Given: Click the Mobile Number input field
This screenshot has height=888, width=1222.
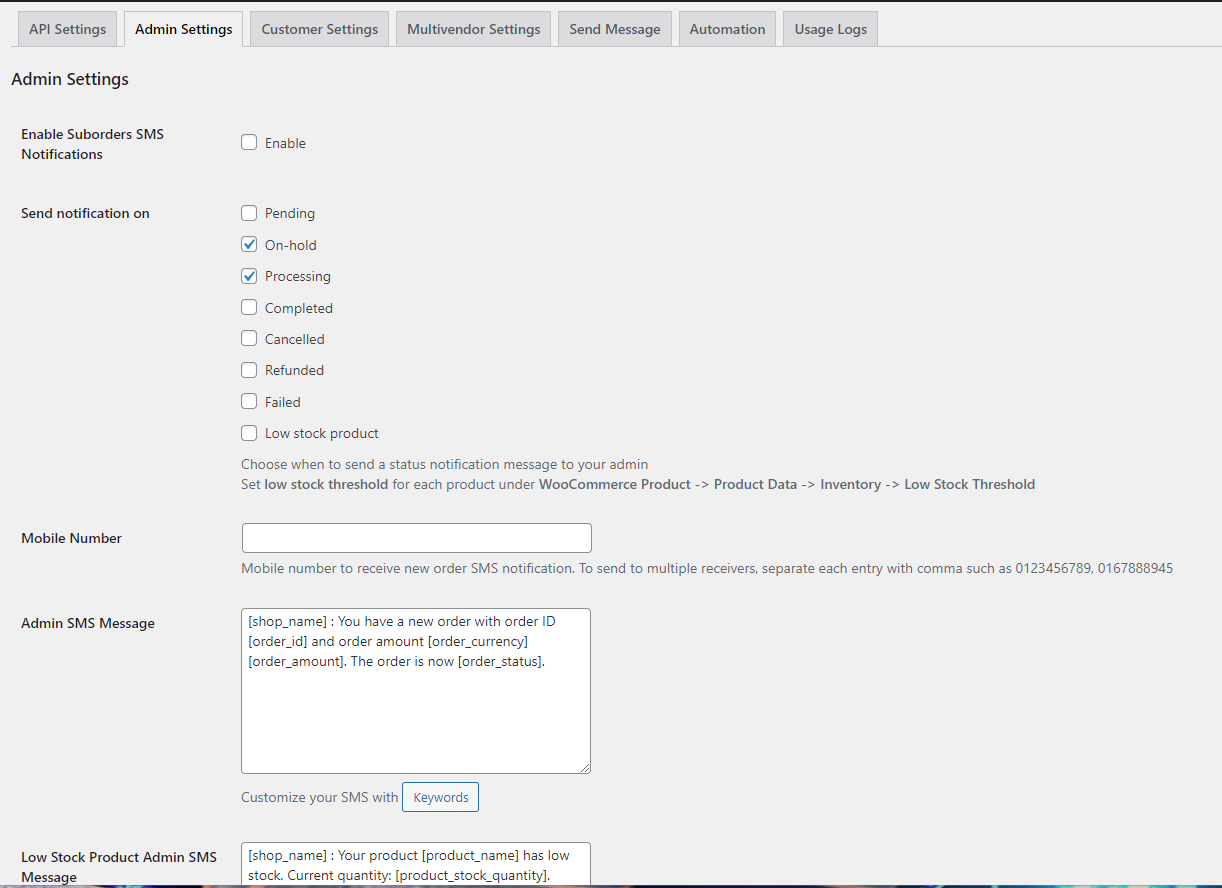Looking at the screenshot, I should tap(416, 538).
